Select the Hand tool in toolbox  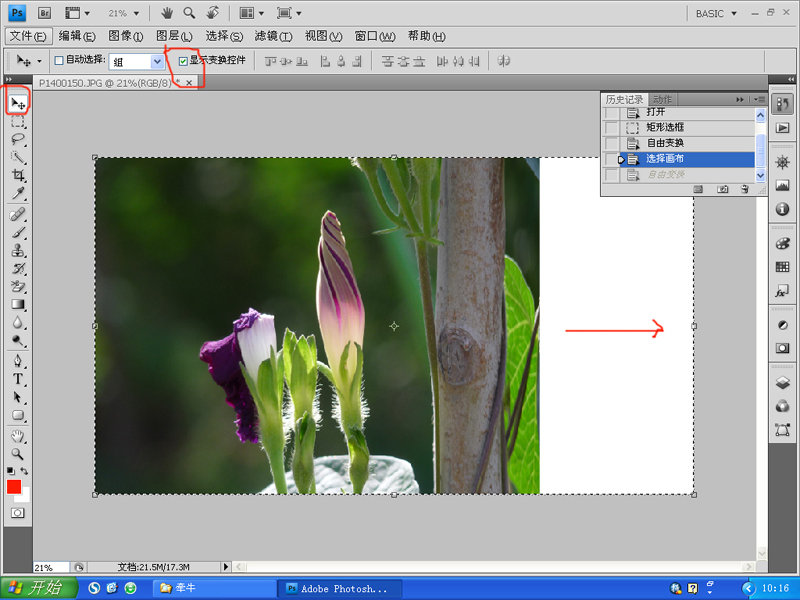[18, 436]
